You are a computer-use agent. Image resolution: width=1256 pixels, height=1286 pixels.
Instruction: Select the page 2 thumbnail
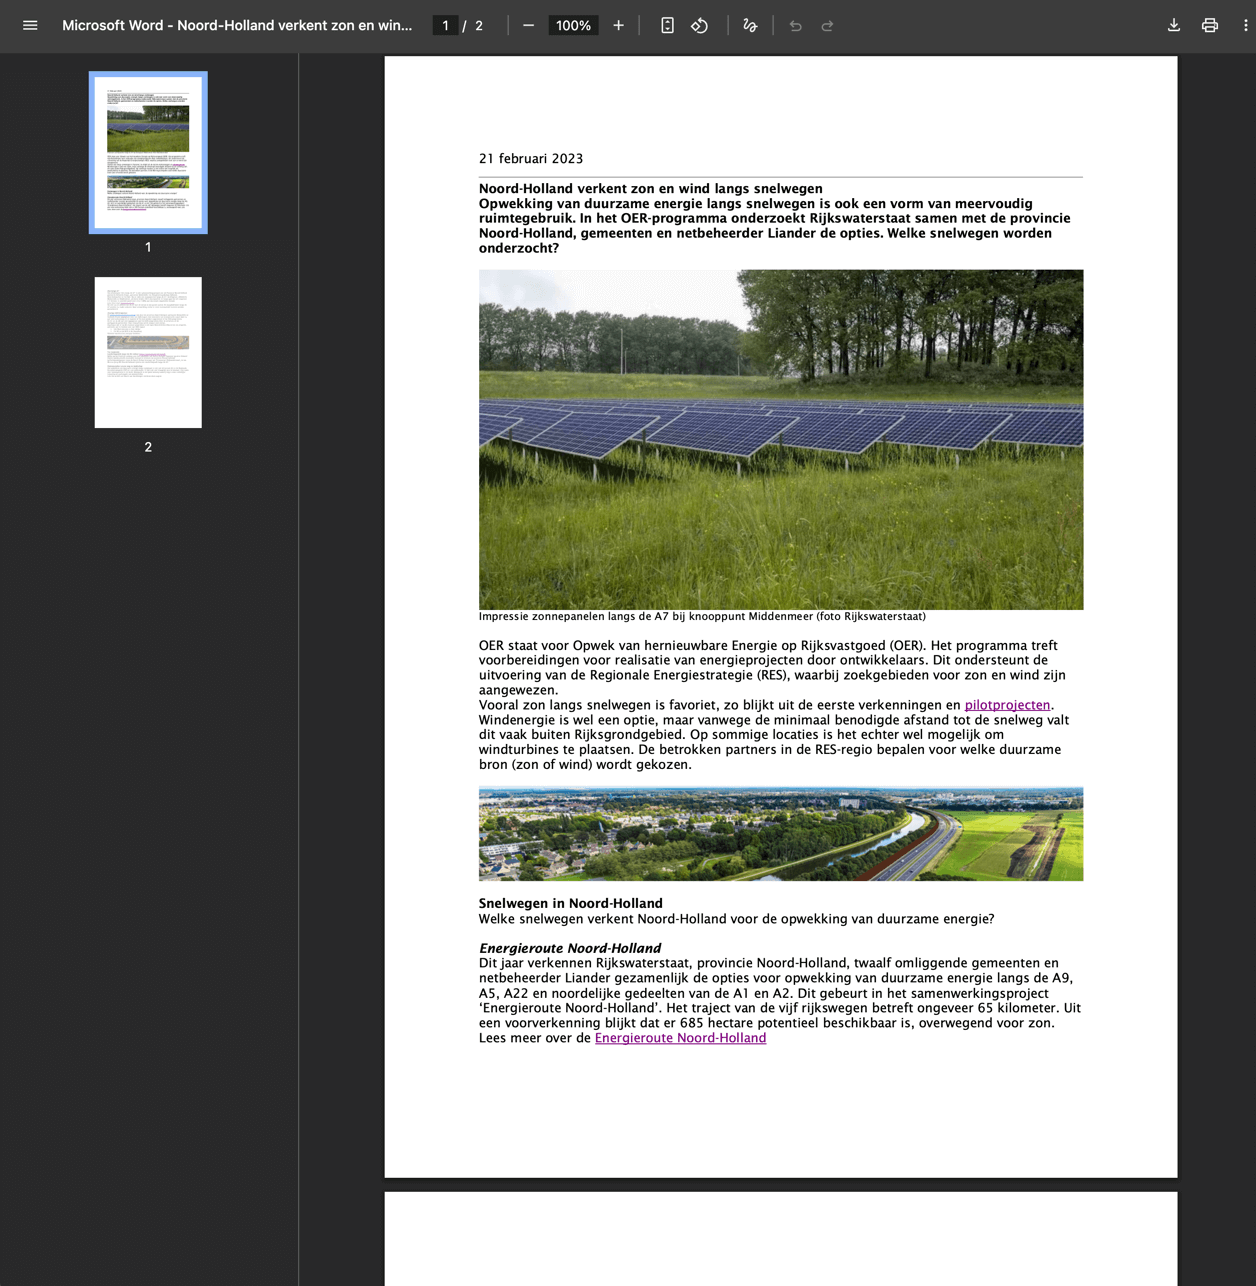pos(148,352)
